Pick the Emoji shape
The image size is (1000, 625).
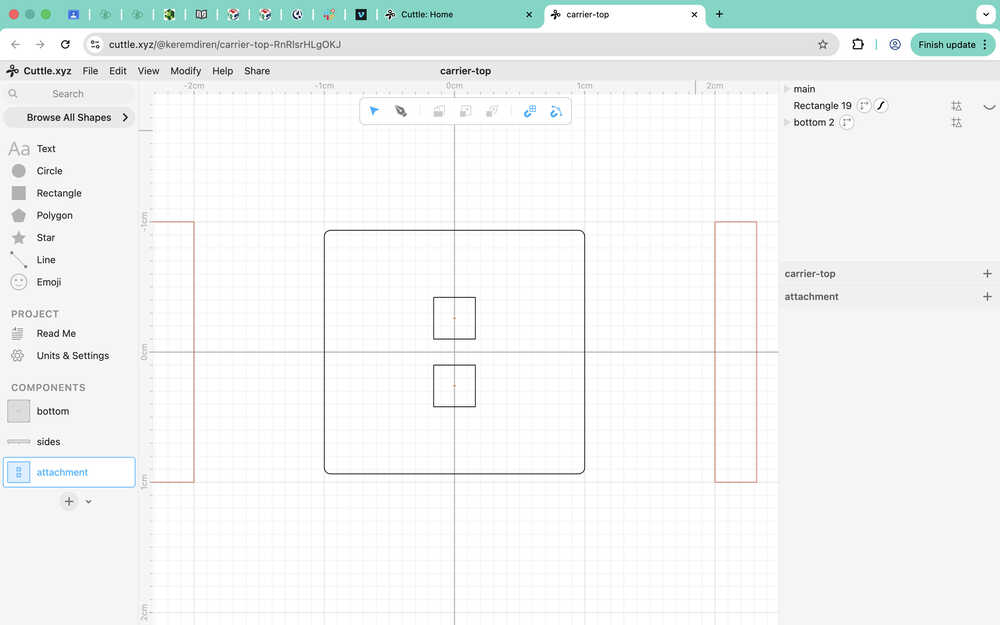coord(48,282)
